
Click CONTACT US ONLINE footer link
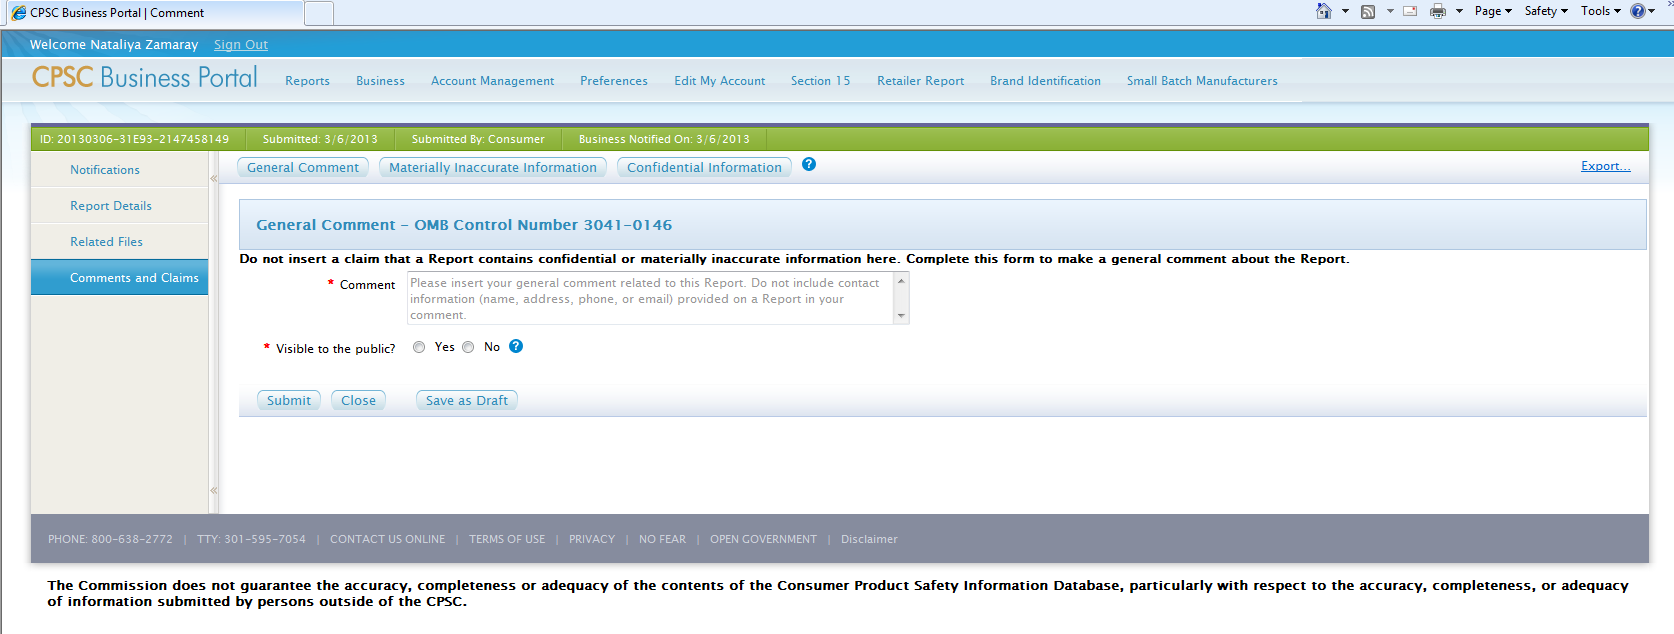[388, 539]
